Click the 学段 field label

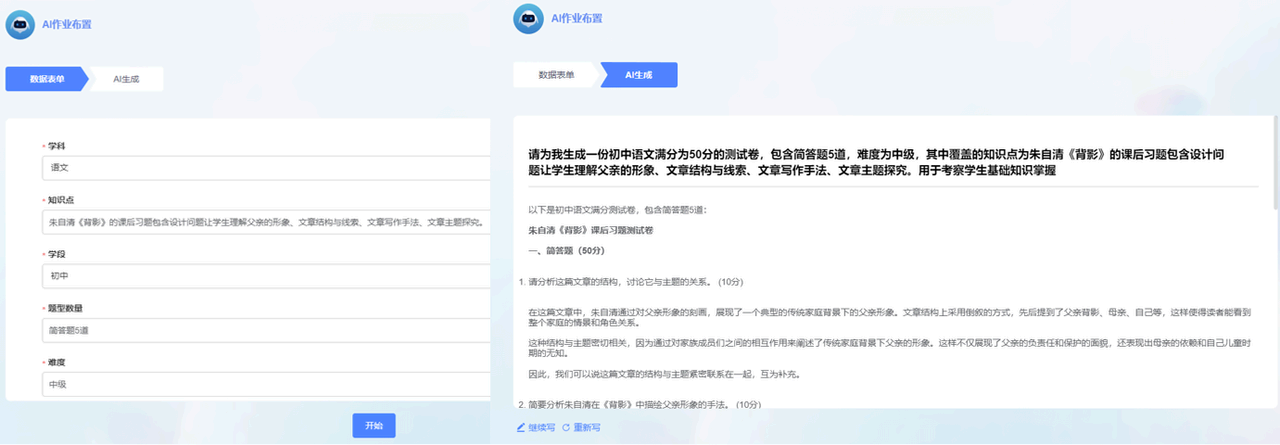55,254
